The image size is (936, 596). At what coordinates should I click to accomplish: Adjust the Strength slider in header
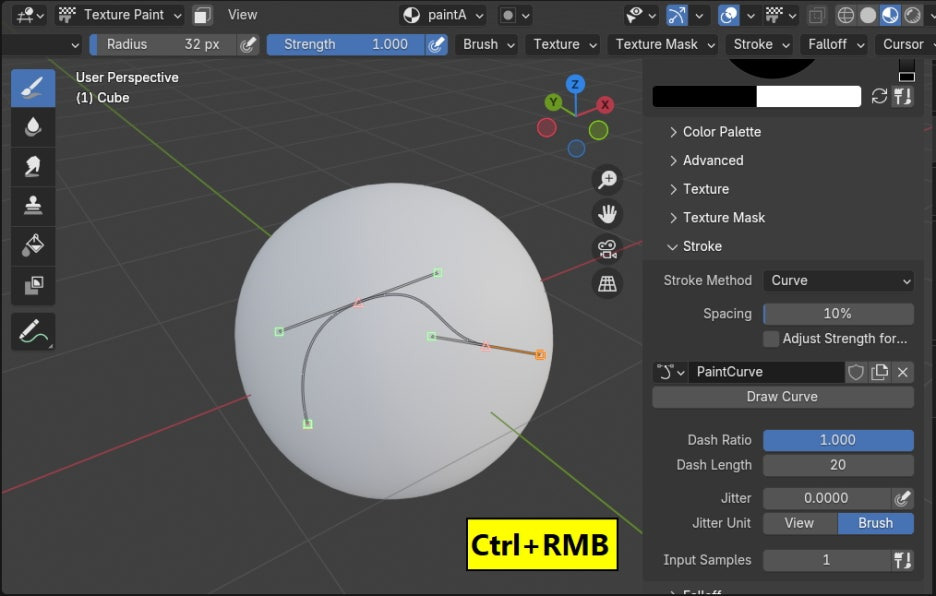tap(346, 44)
